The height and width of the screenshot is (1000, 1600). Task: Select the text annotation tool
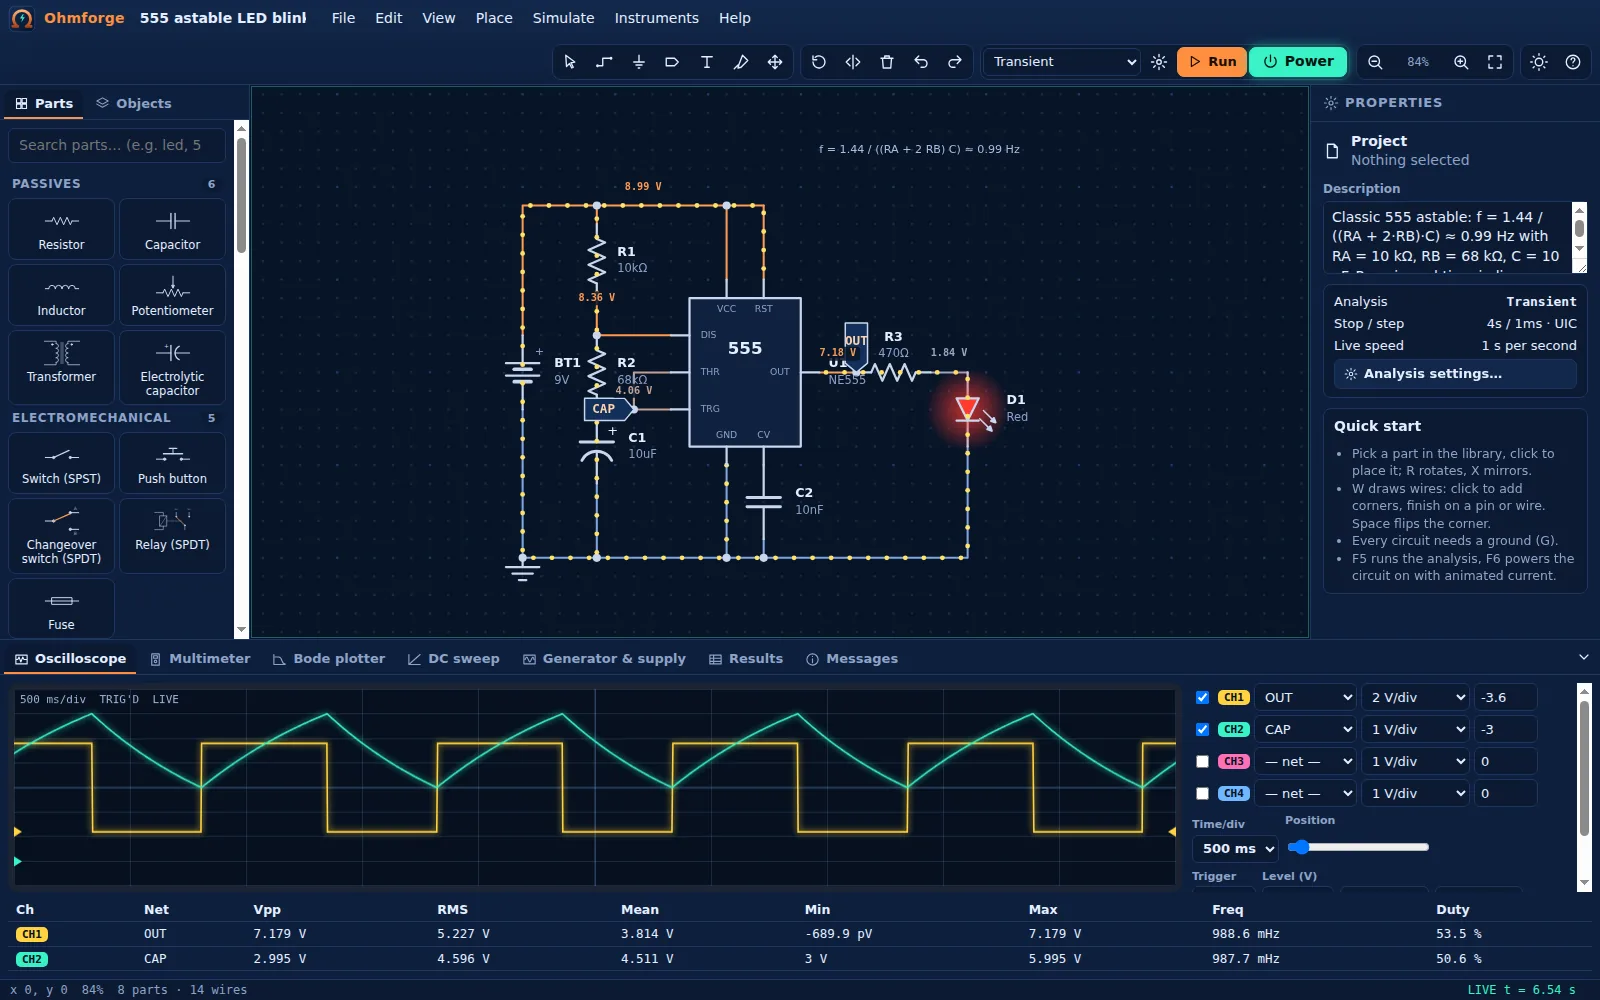point(706,62)
